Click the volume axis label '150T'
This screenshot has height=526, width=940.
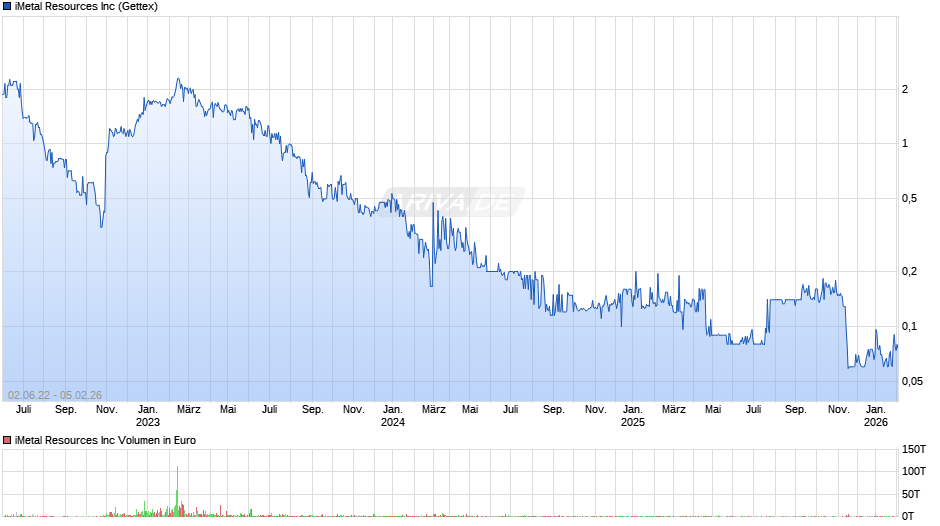pos(914,449)
